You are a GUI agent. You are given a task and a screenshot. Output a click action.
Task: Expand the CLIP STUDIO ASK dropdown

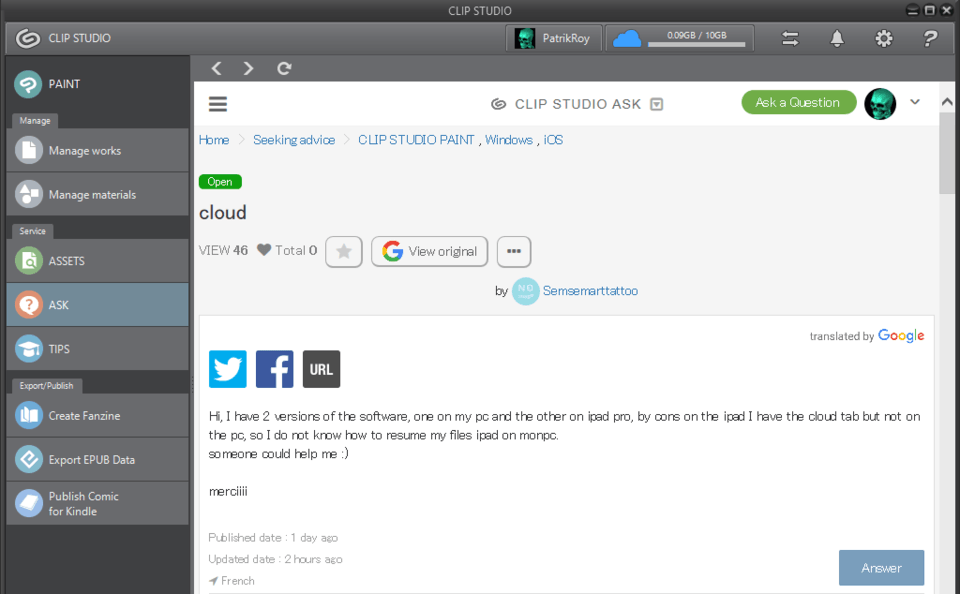656,104
